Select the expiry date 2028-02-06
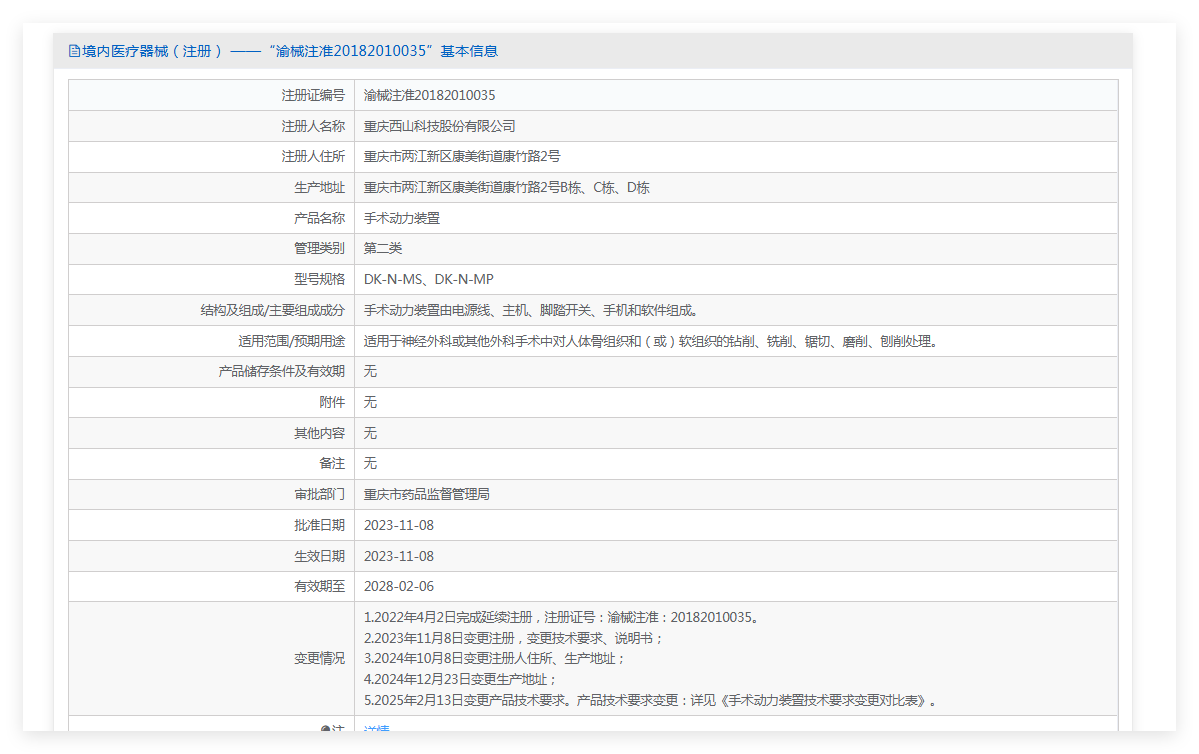Viewport: 1199px width, 754px height. tap(399, 587)
